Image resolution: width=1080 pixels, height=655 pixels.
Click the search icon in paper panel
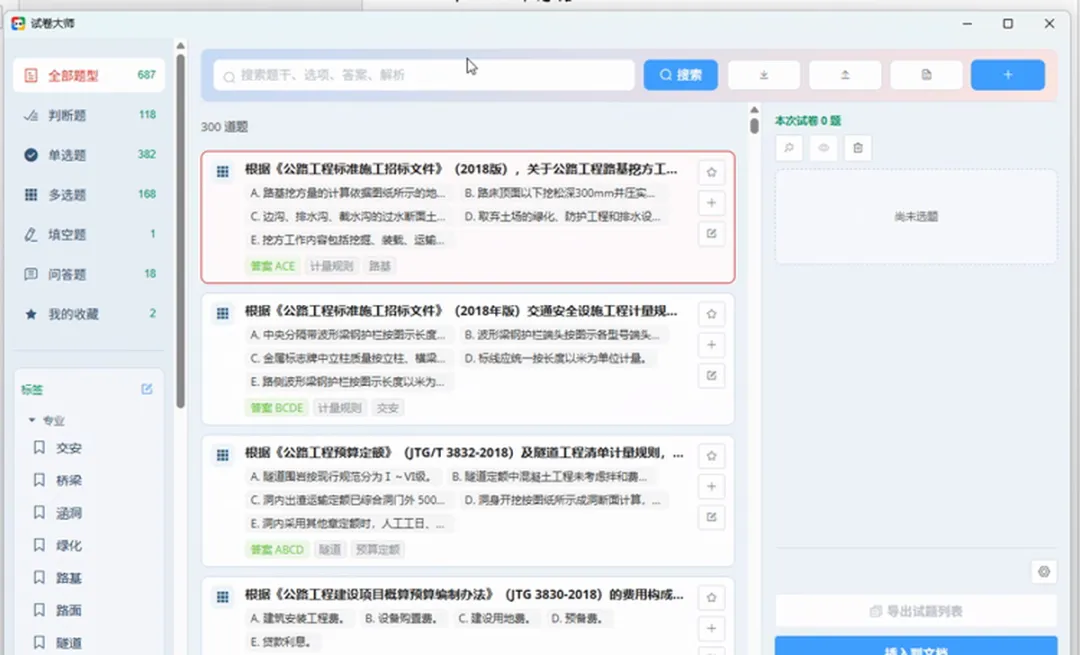[x=789, y=147]
